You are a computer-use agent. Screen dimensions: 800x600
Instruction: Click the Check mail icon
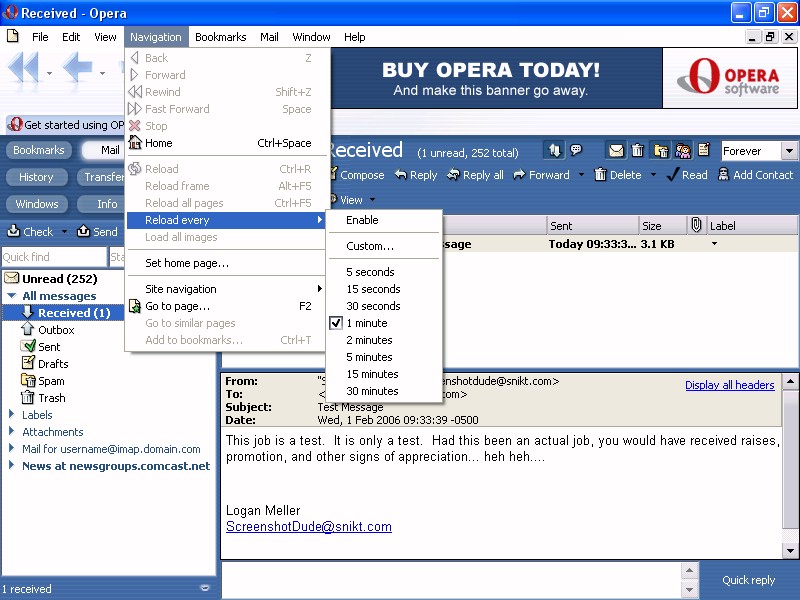point(13,231)
